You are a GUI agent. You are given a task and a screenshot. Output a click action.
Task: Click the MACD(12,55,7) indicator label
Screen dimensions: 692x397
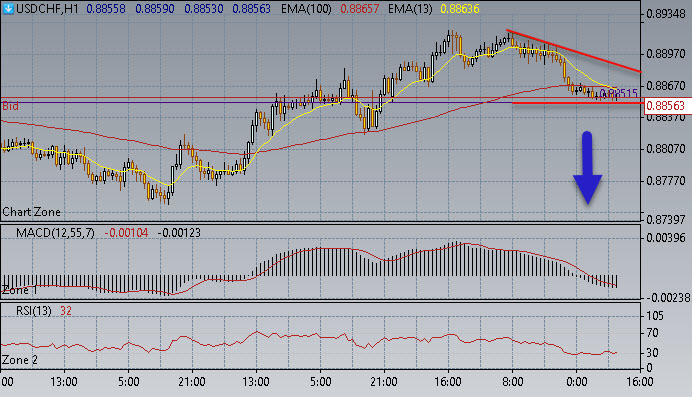pos(55,233)
